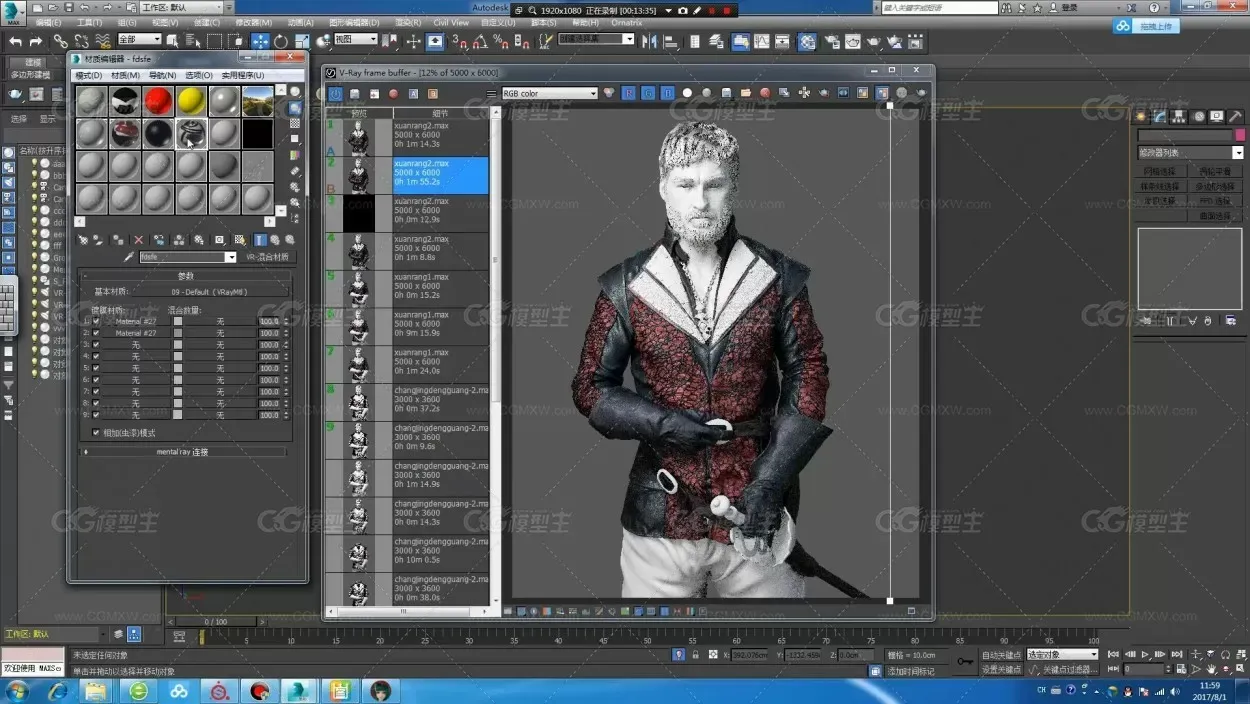Activate the Select and Move tool
1250x704 pixels.
pos(260,41)
